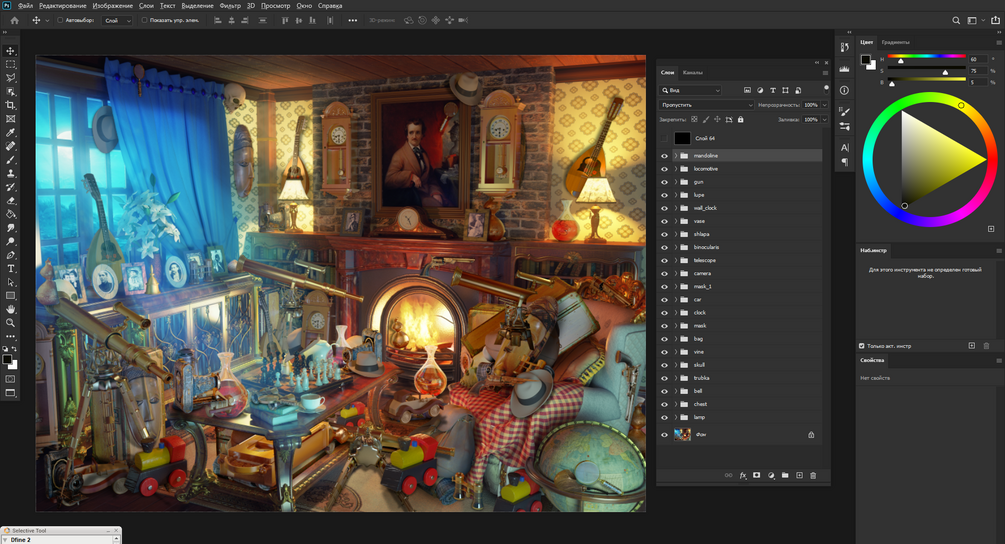This screenshot has height=544, width=1005.
Task: Add a layer style with fx icon
Action: pos(743,475)
